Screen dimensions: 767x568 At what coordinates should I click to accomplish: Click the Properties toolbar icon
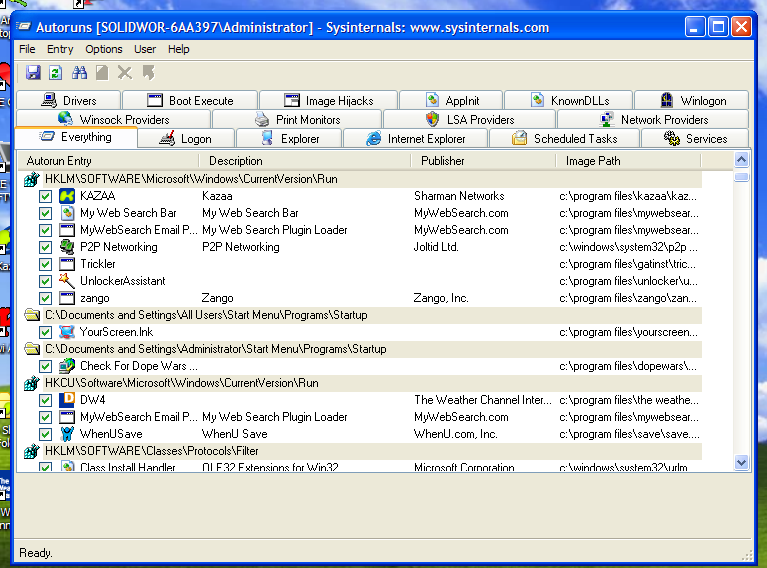tap(102, 73)
